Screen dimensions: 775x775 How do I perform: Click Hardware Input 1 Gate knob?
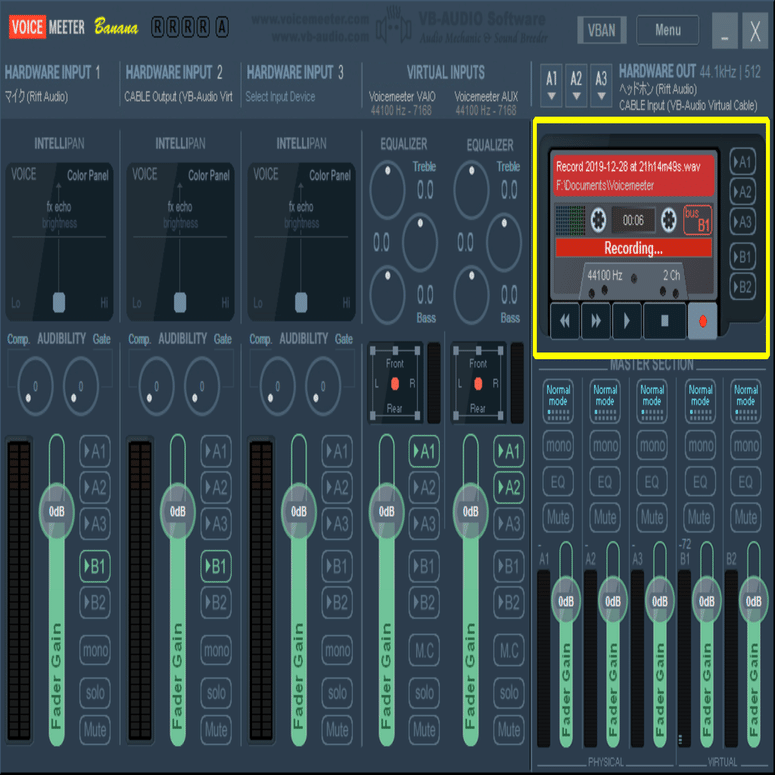pos(80,386)
